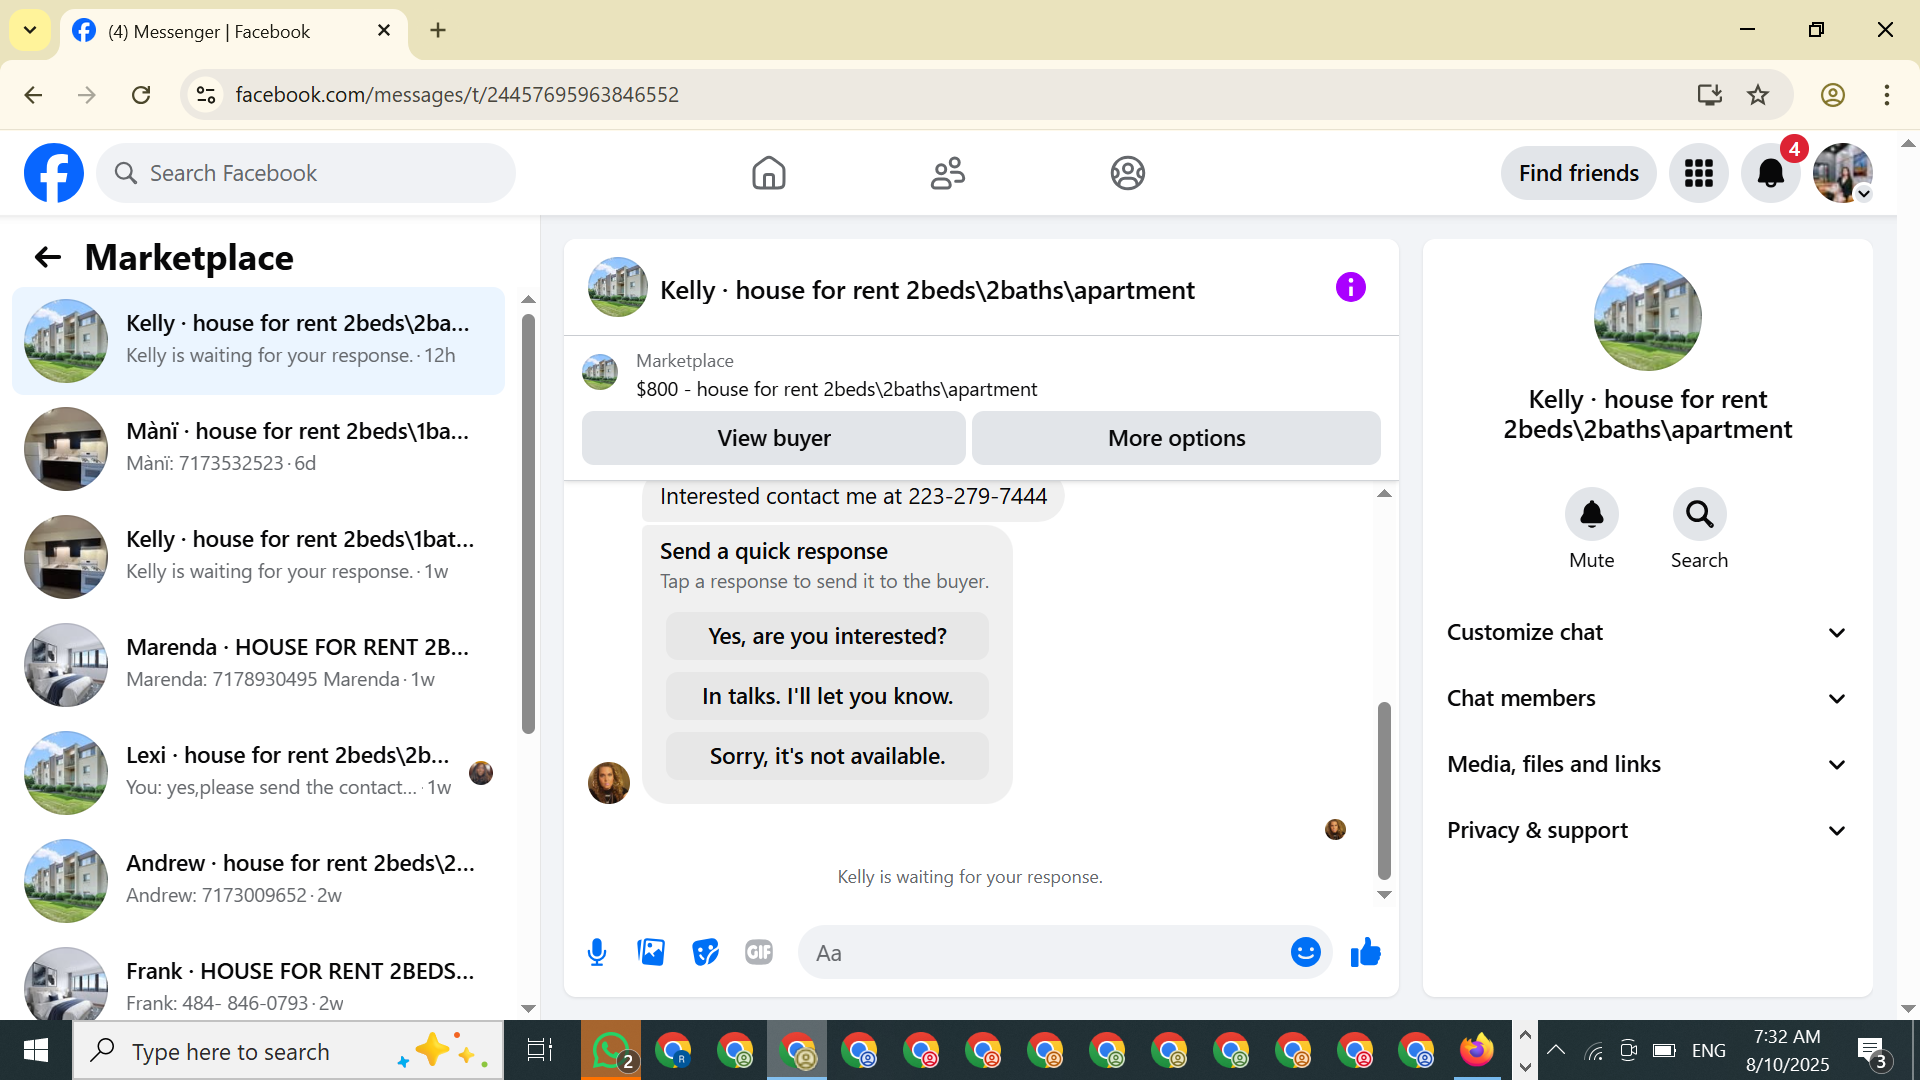Open the sticker picker icon
Image resolution: width=1920 pixels, height=1080 pixels.
tap(705, 953)
